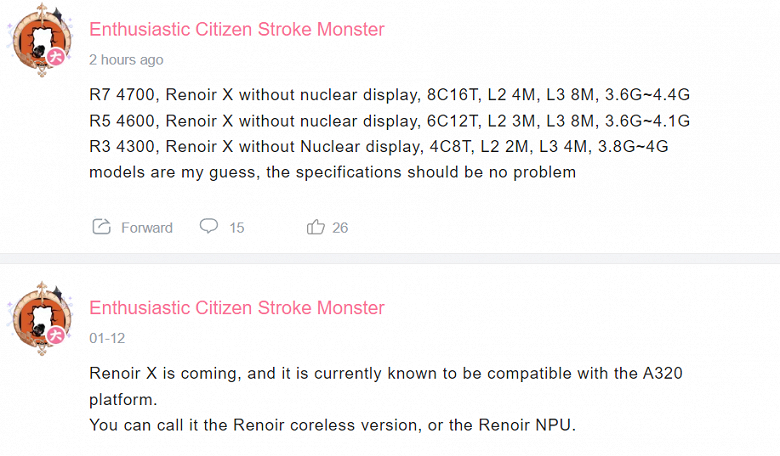Click the "models are my guess" line
The height and width of the screenshot is (456, 780).
point(333,171)
